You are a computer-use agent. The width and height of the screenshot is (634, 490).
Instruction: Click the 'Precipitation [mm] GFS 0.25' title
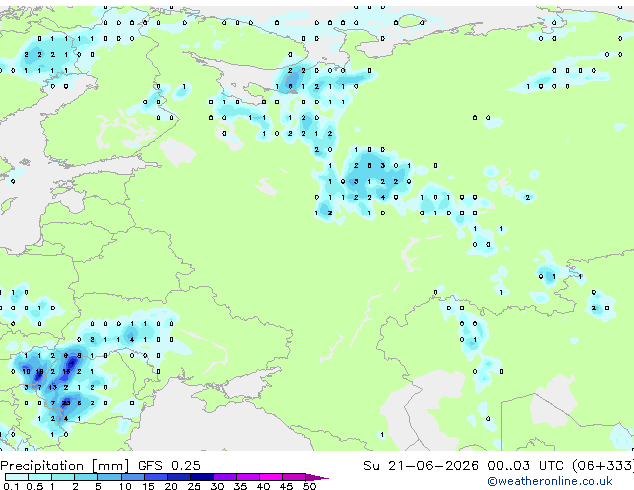tap(100, 466)
